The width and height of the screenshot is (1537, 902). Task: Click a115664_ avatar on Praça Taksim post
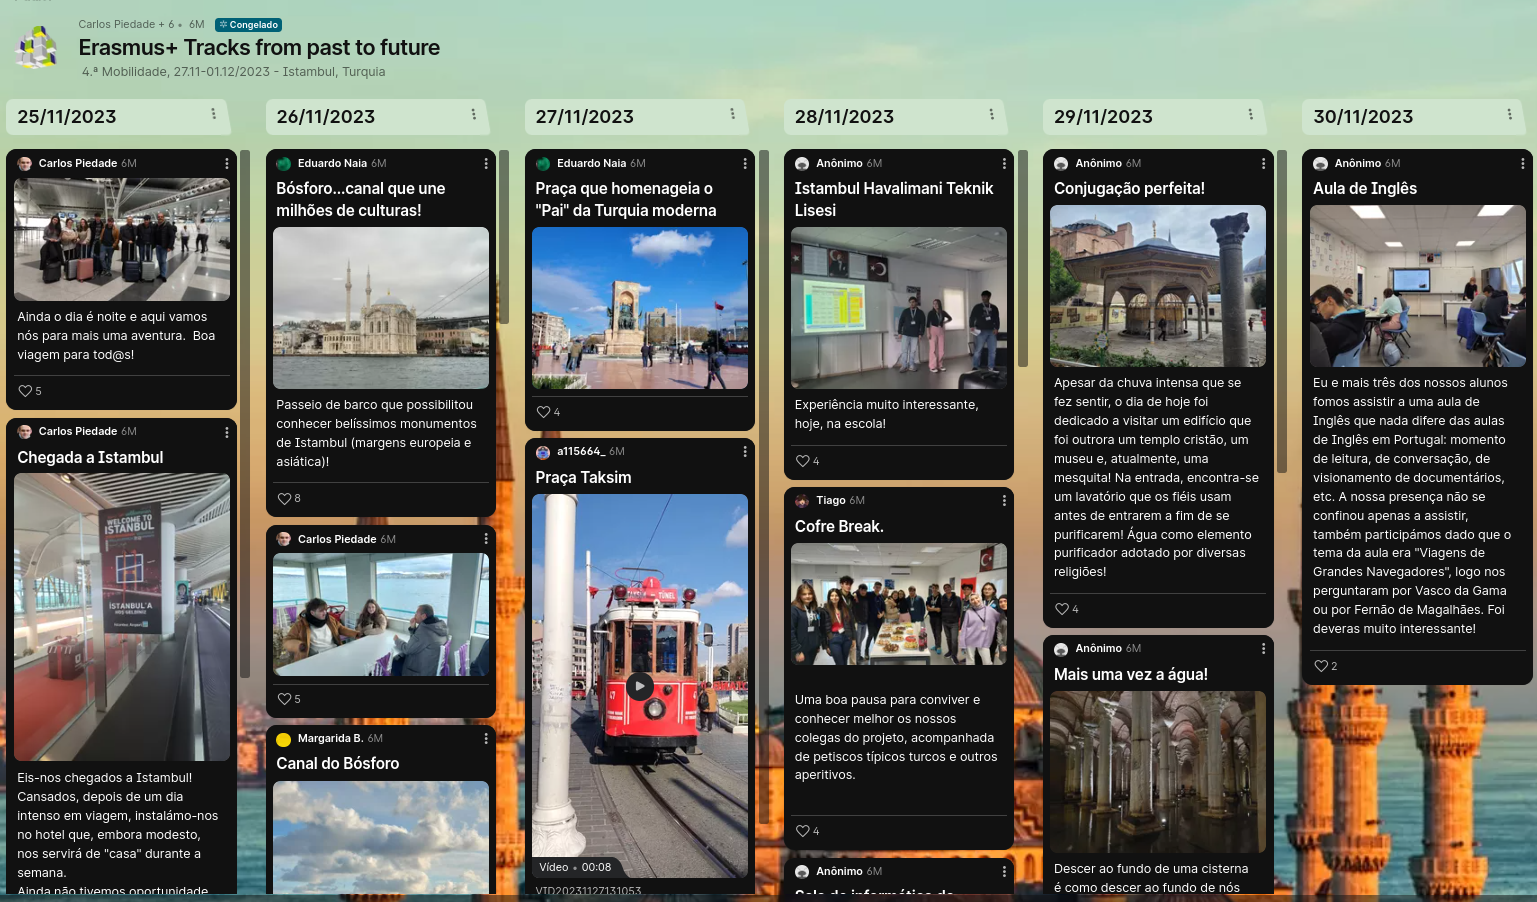pyautogui.click(x=542, y=452)
